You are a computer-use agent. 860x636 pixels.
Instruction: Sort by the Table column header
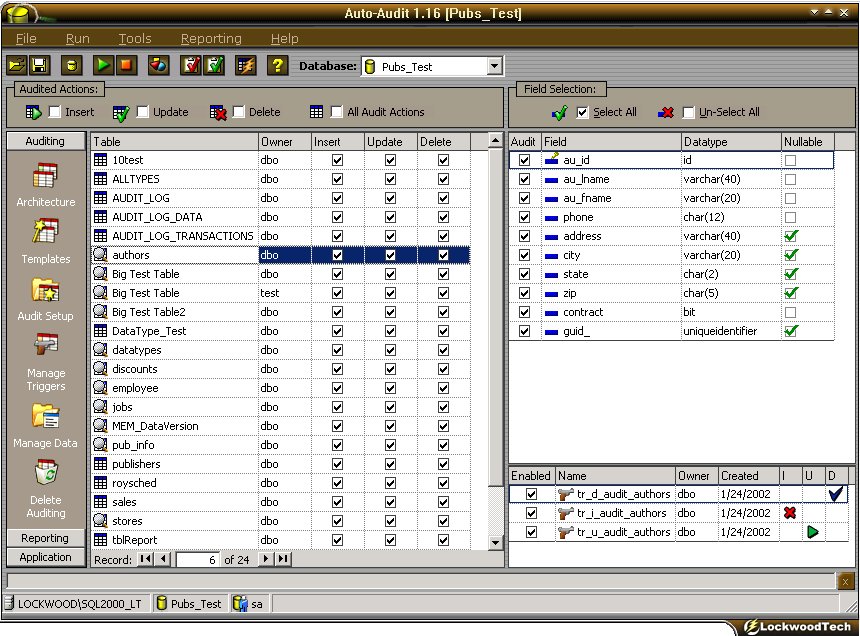click(x=174, y=141)
